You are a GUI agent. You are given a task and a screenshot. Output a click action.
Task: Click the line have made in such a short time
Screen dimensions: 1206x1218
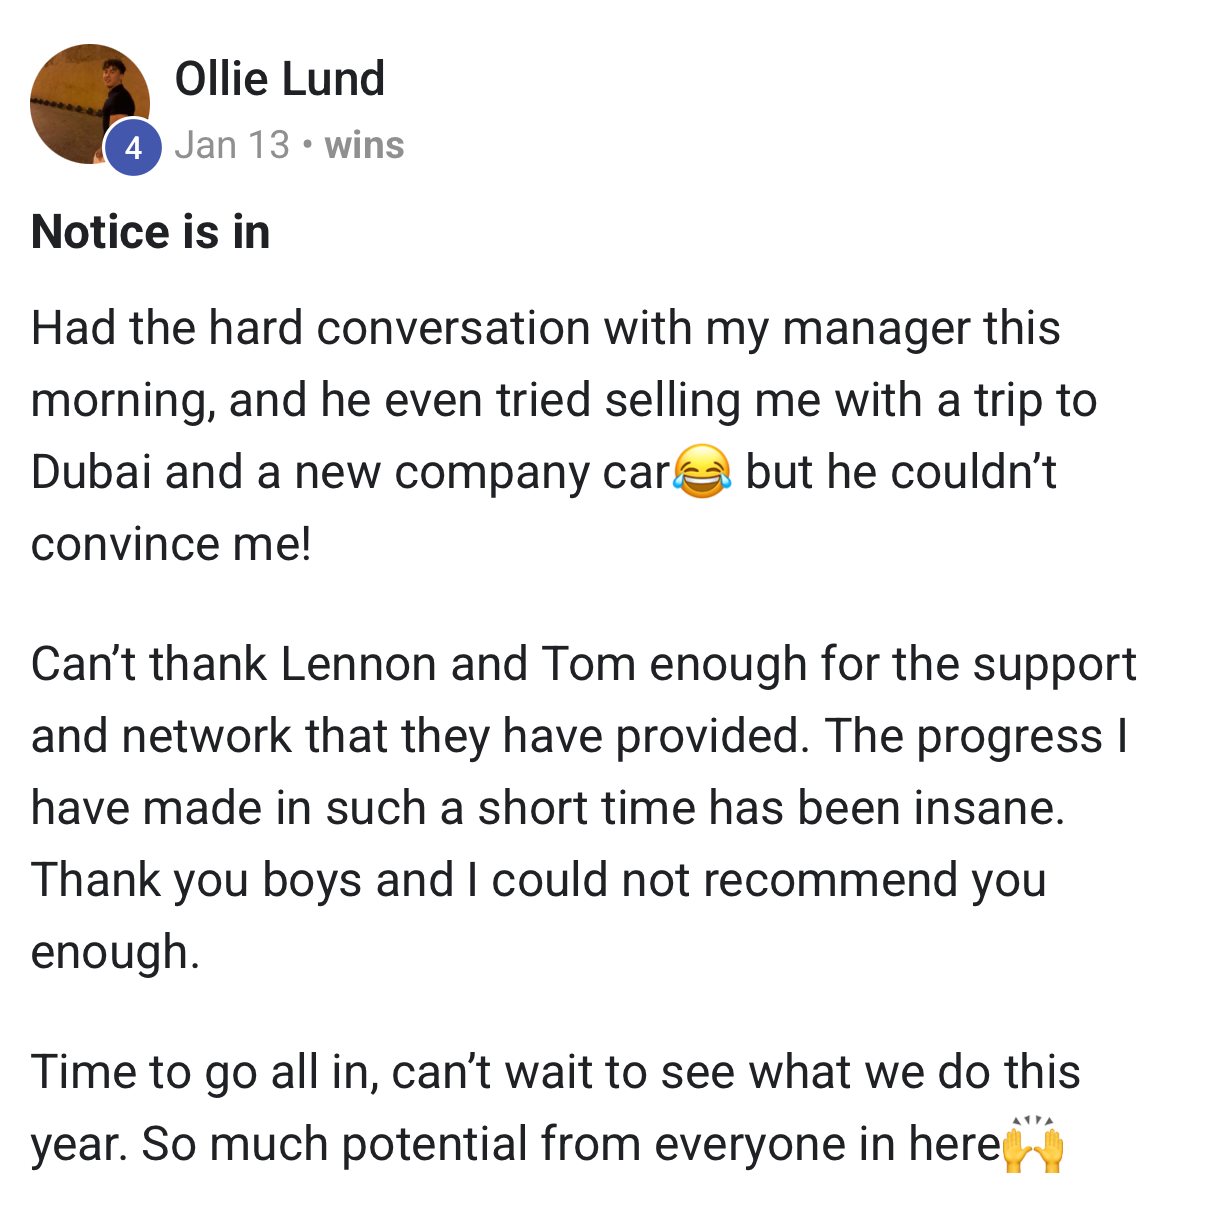click(548, 808)
